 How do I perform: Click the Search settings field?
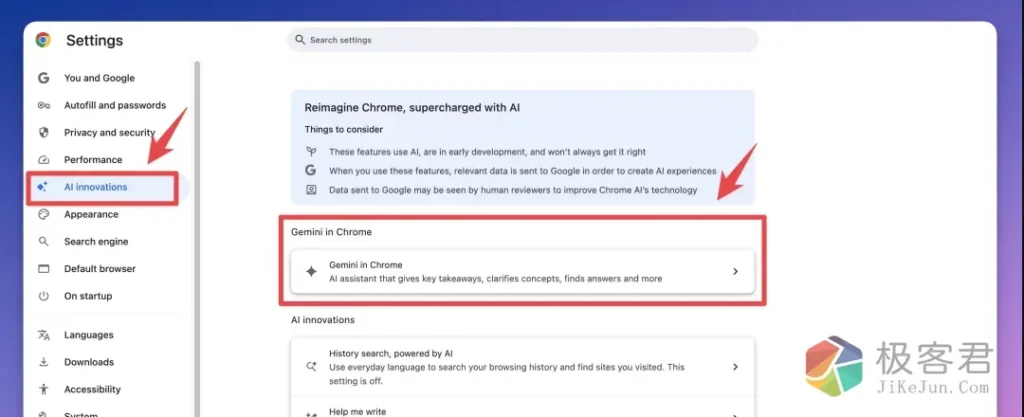[522, 40]
